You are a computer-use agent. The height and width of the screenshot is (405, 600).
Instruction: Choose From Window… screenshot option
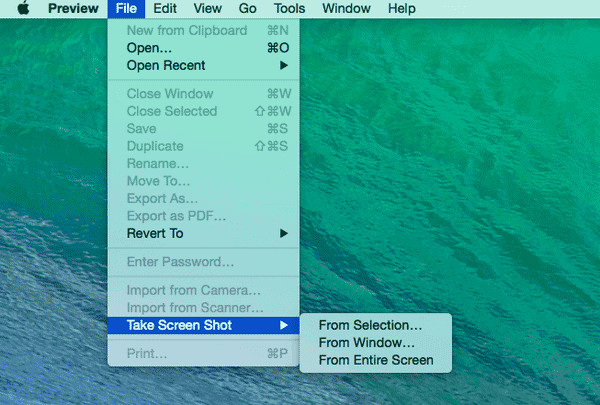(366, 342)
